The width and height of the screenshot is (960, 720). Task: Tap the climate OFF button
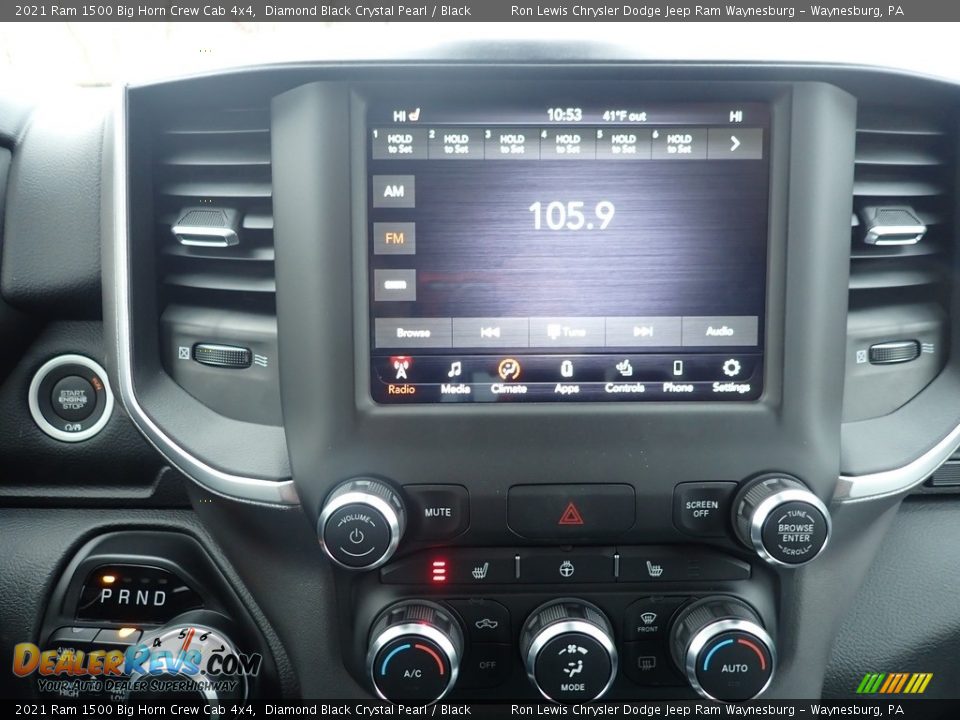click(x=487, y=665)
